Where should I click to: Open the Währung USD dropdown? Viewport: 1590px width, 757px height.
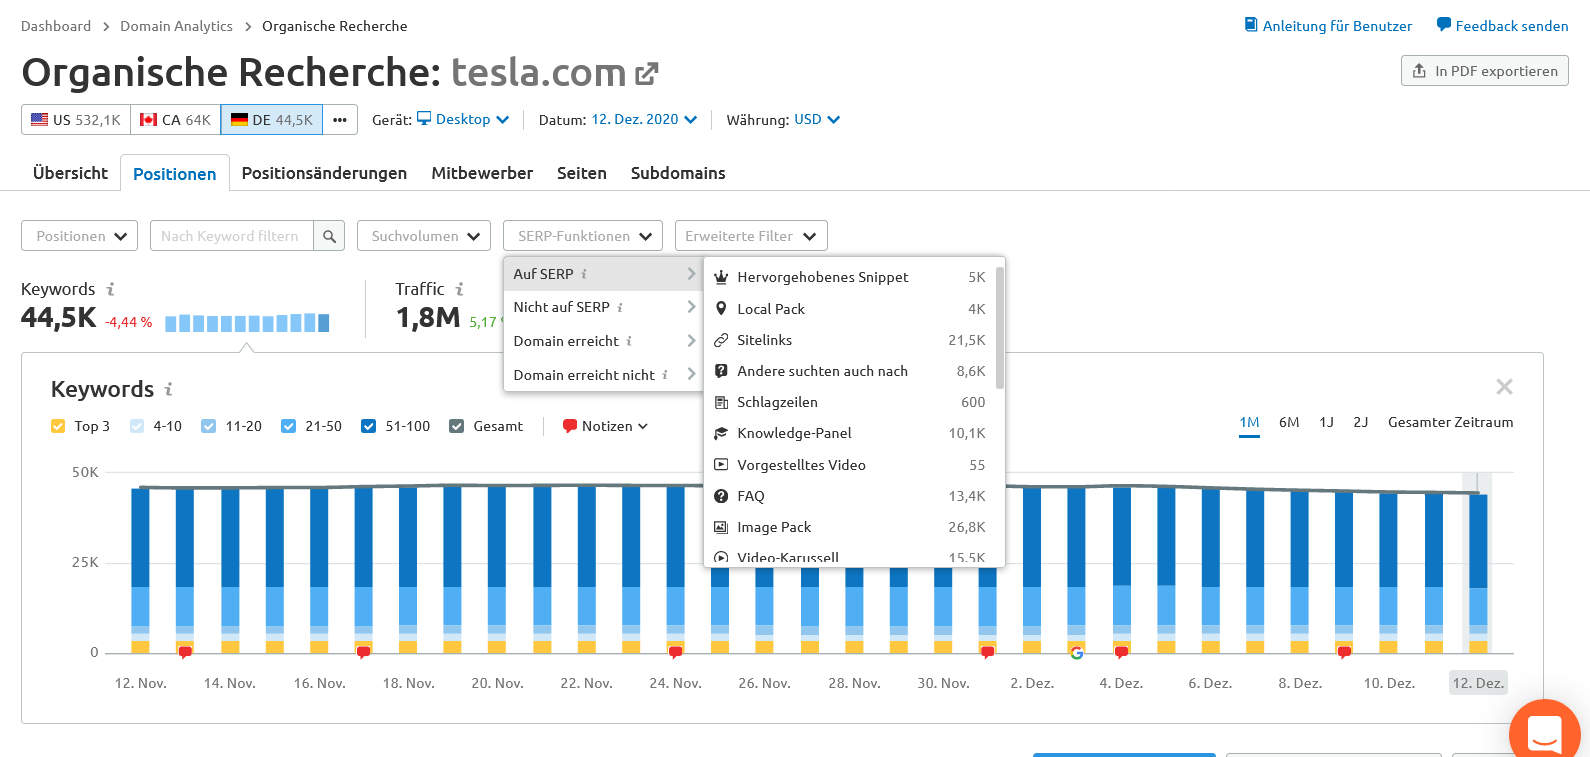[817, 119]
